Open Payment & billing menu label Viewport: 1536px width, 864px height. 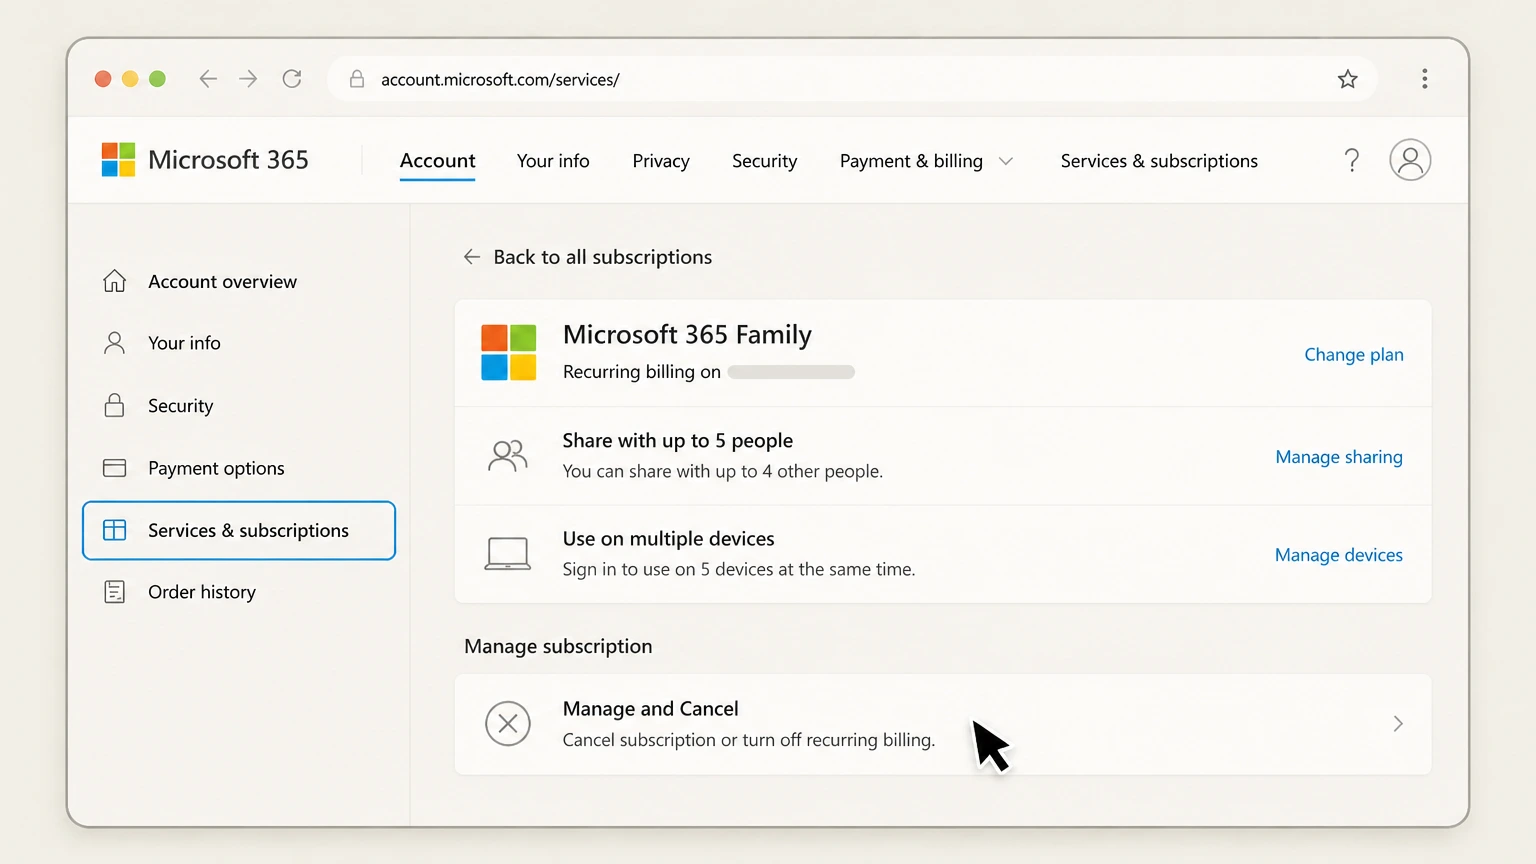point(911,161)
